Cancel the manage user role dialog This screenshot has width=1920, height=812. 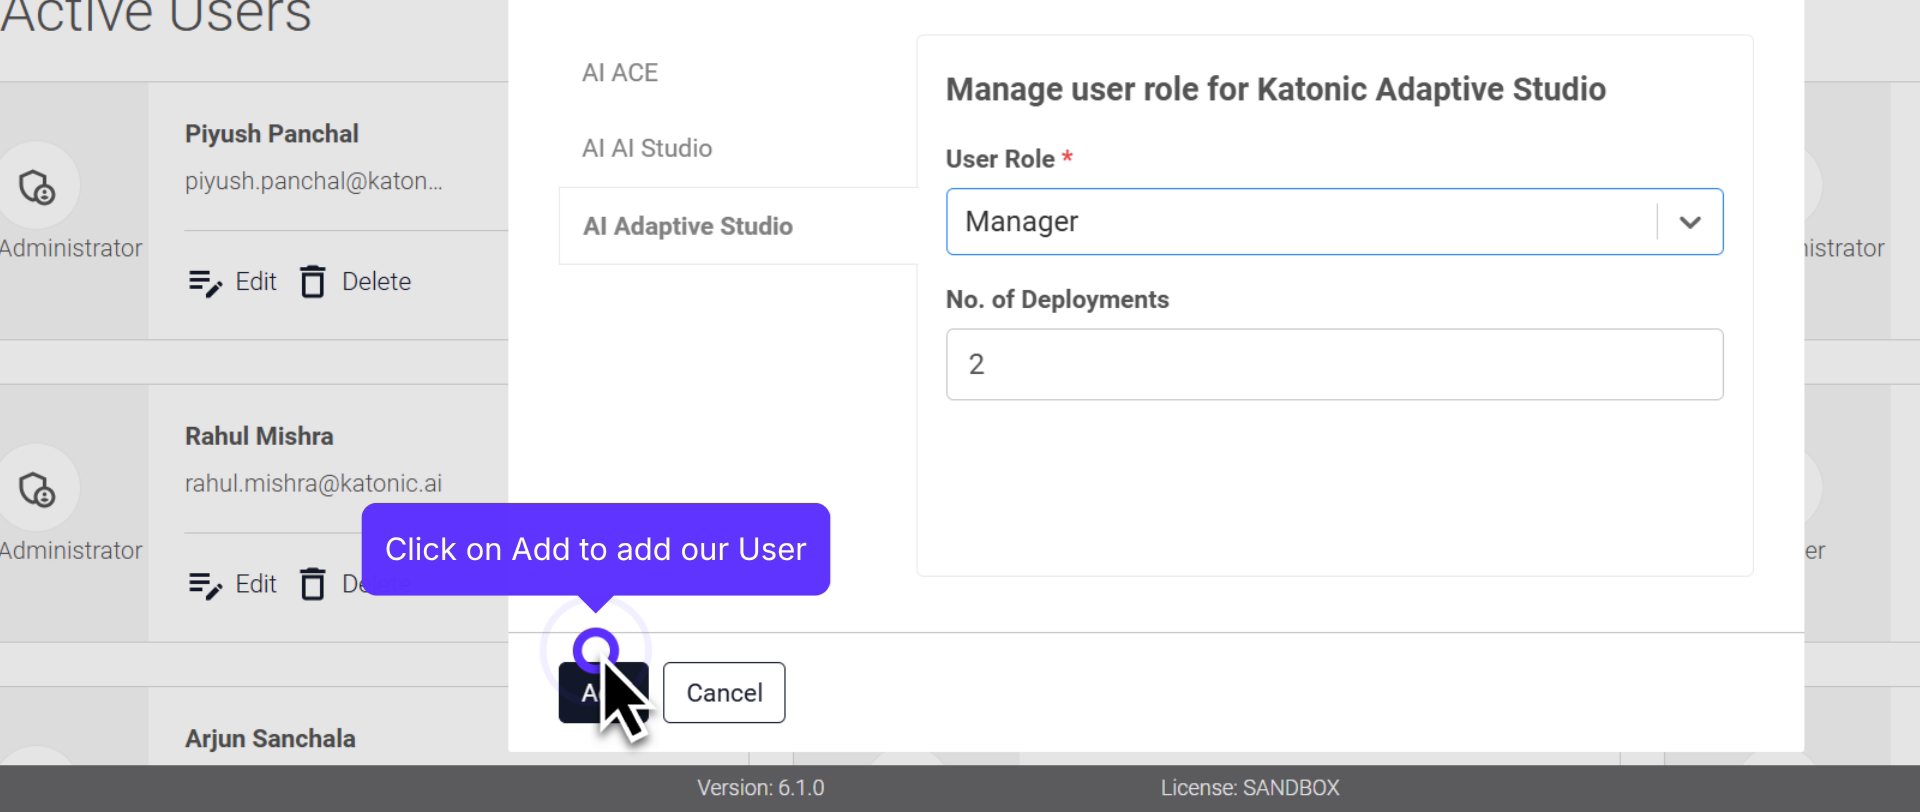click(724, 693)
